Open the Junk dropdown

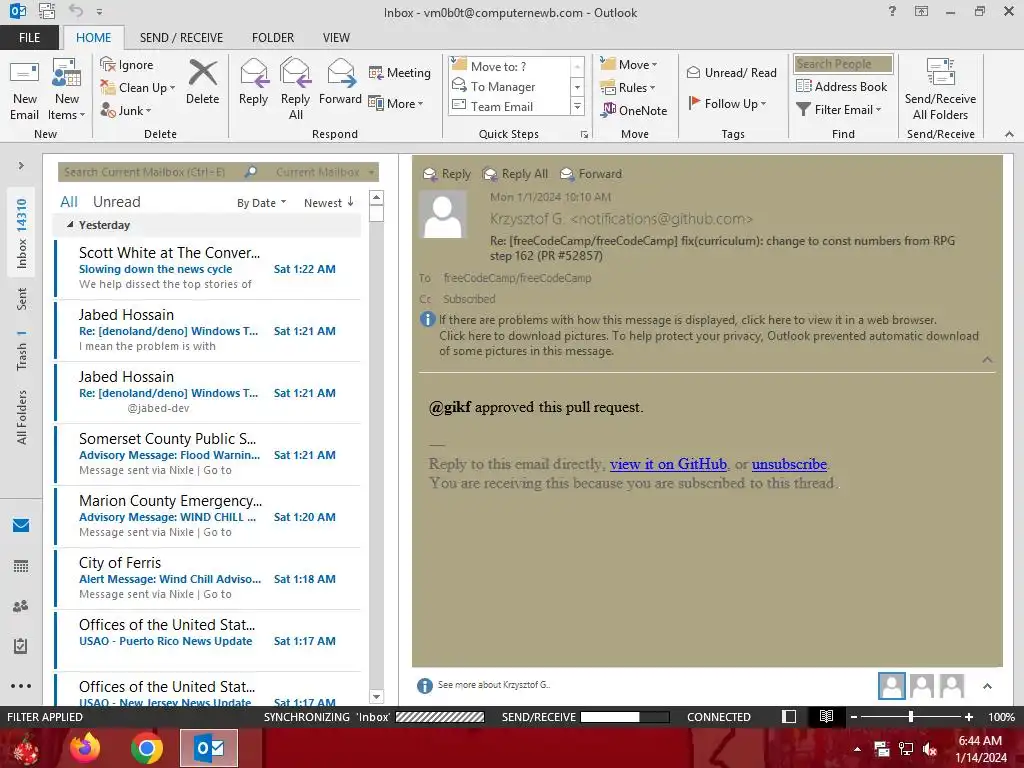tap(126, 110)
